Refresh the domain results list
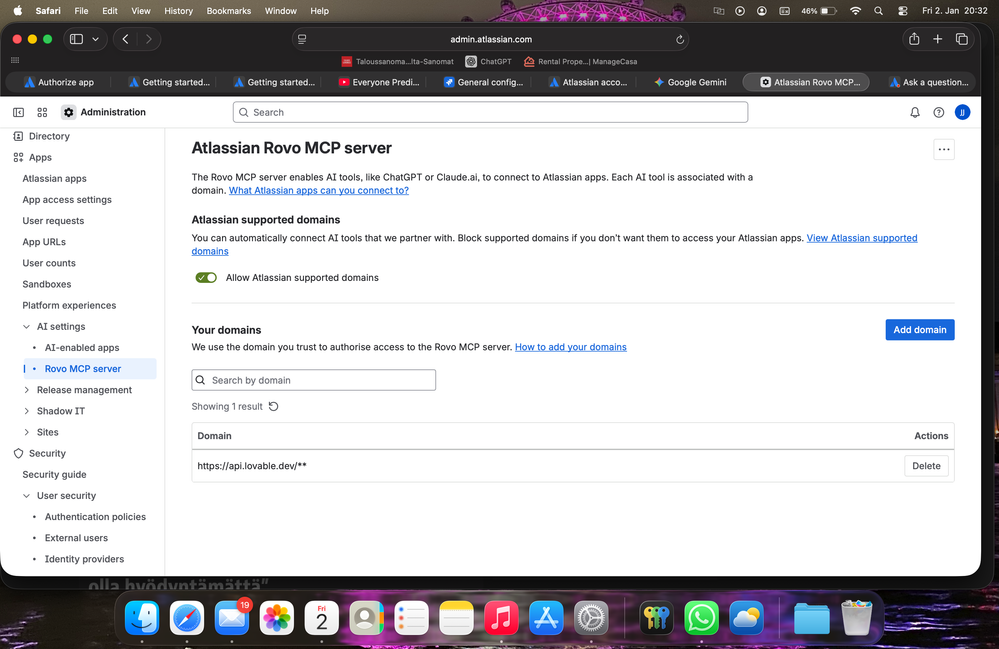Screen dimensions: 999x649 (273, 406)
